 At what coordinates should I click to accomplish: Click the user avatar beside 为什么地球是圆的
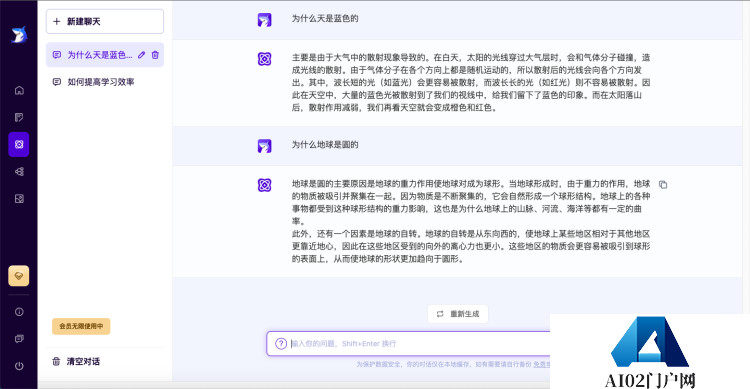(265, 146)
